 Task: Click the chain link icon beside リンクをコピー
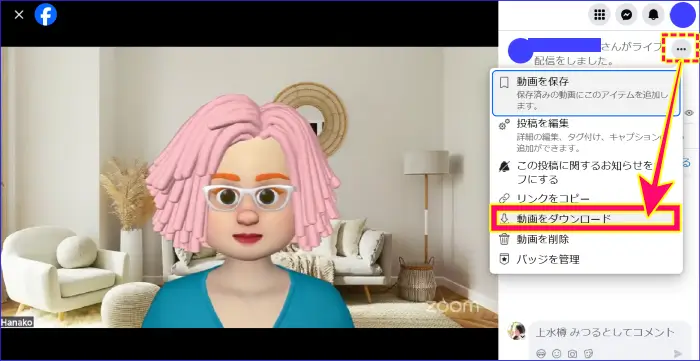[504, 198]
